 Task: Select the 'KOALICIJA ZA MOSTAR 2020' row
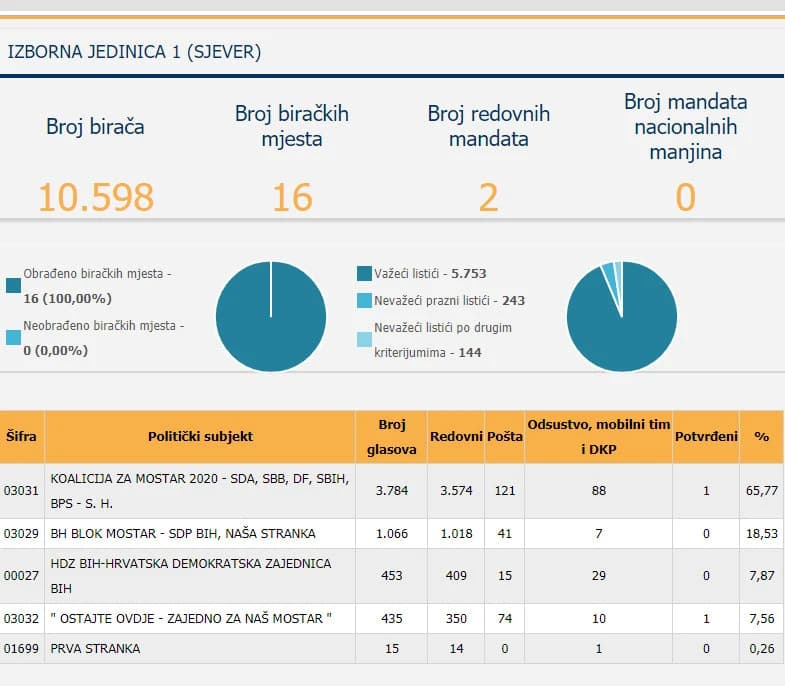click(200, 490)
